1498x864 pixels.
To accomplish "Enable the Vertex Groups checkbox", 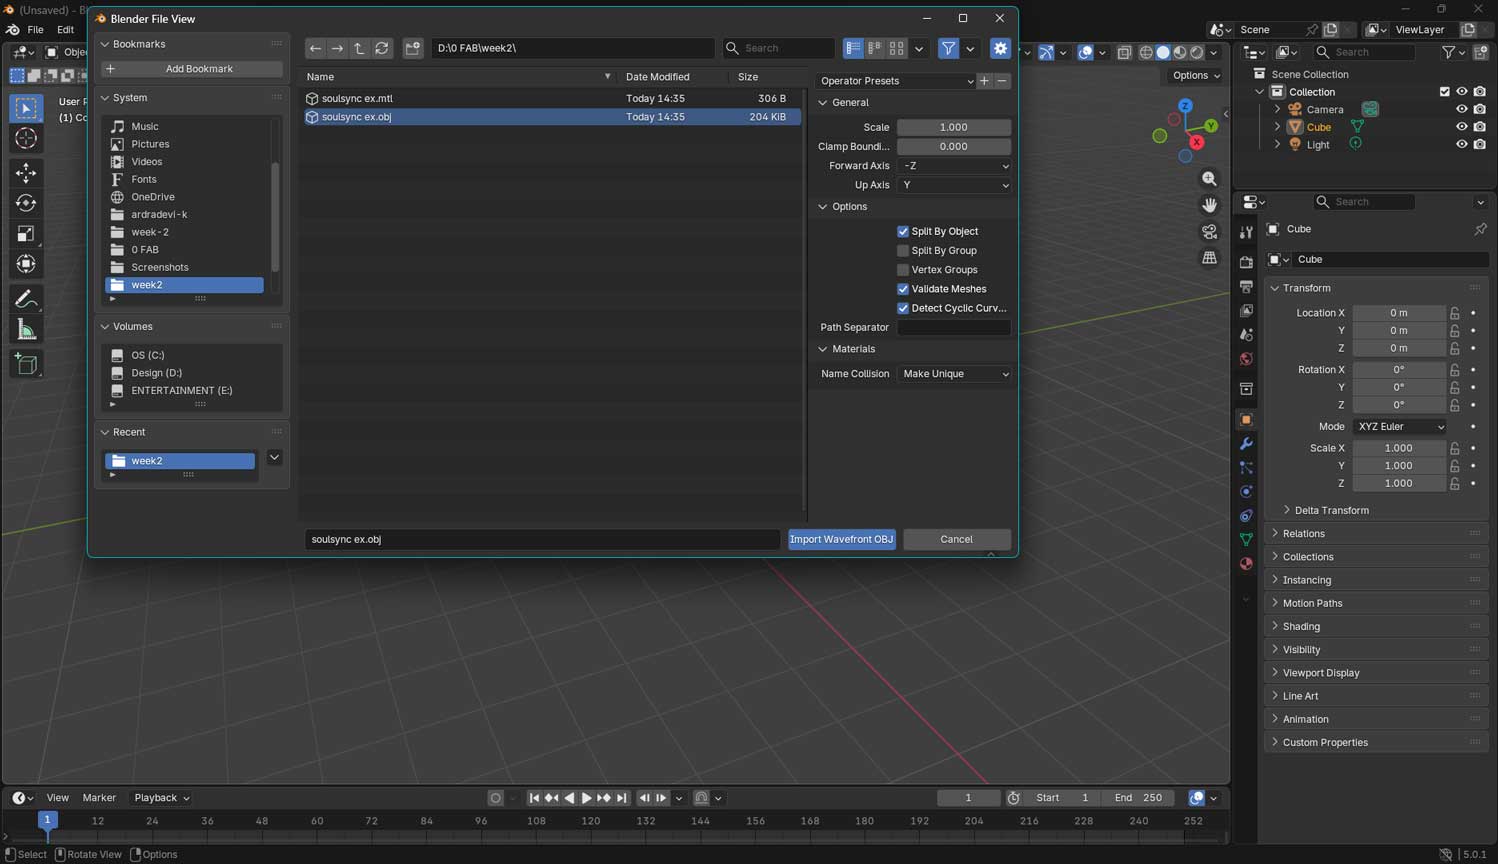I will click(x=903, y=270).
